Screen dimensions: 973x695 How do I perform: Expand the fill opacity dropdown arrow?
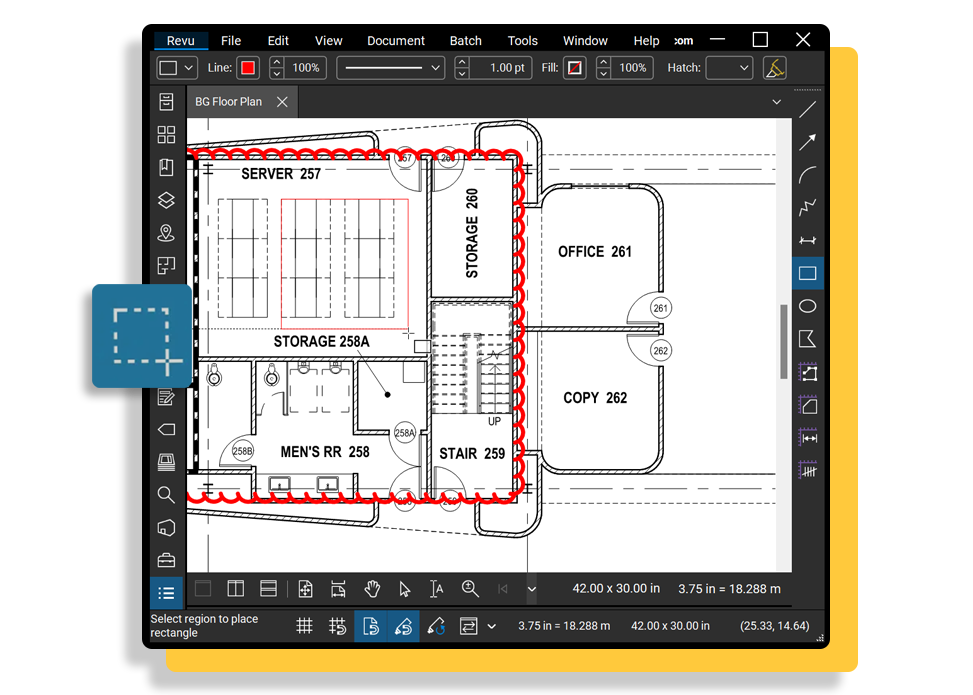[601, 68]
